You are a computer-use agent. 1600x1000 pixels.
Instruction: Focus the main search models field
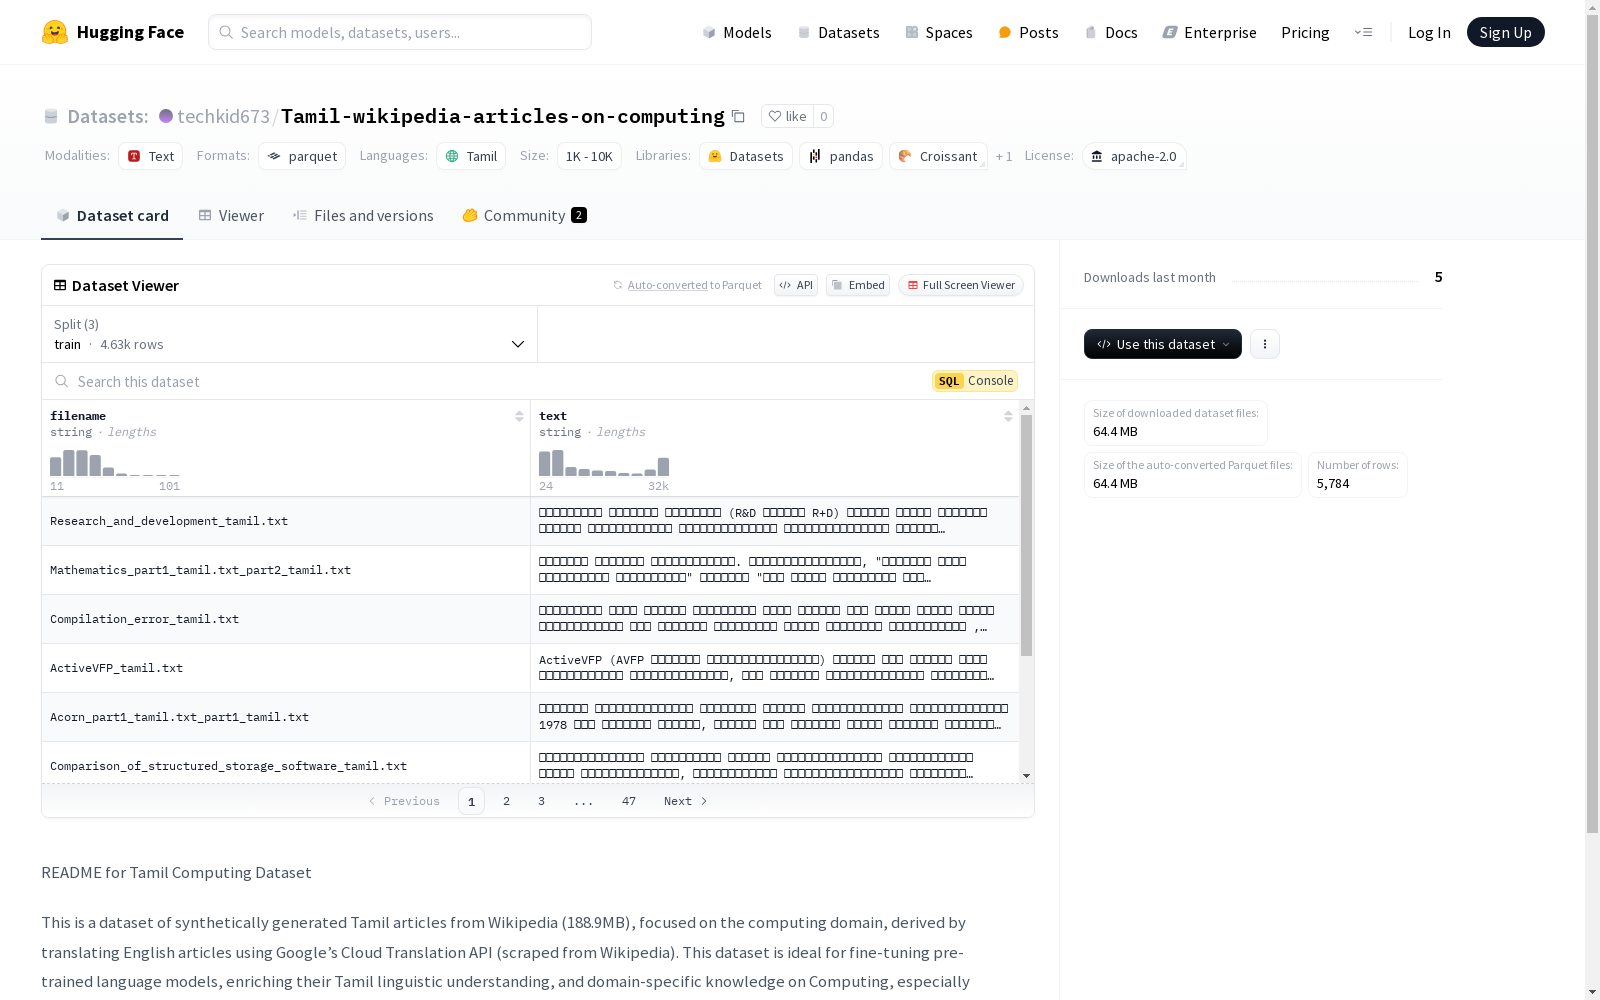tap(400, 32)
